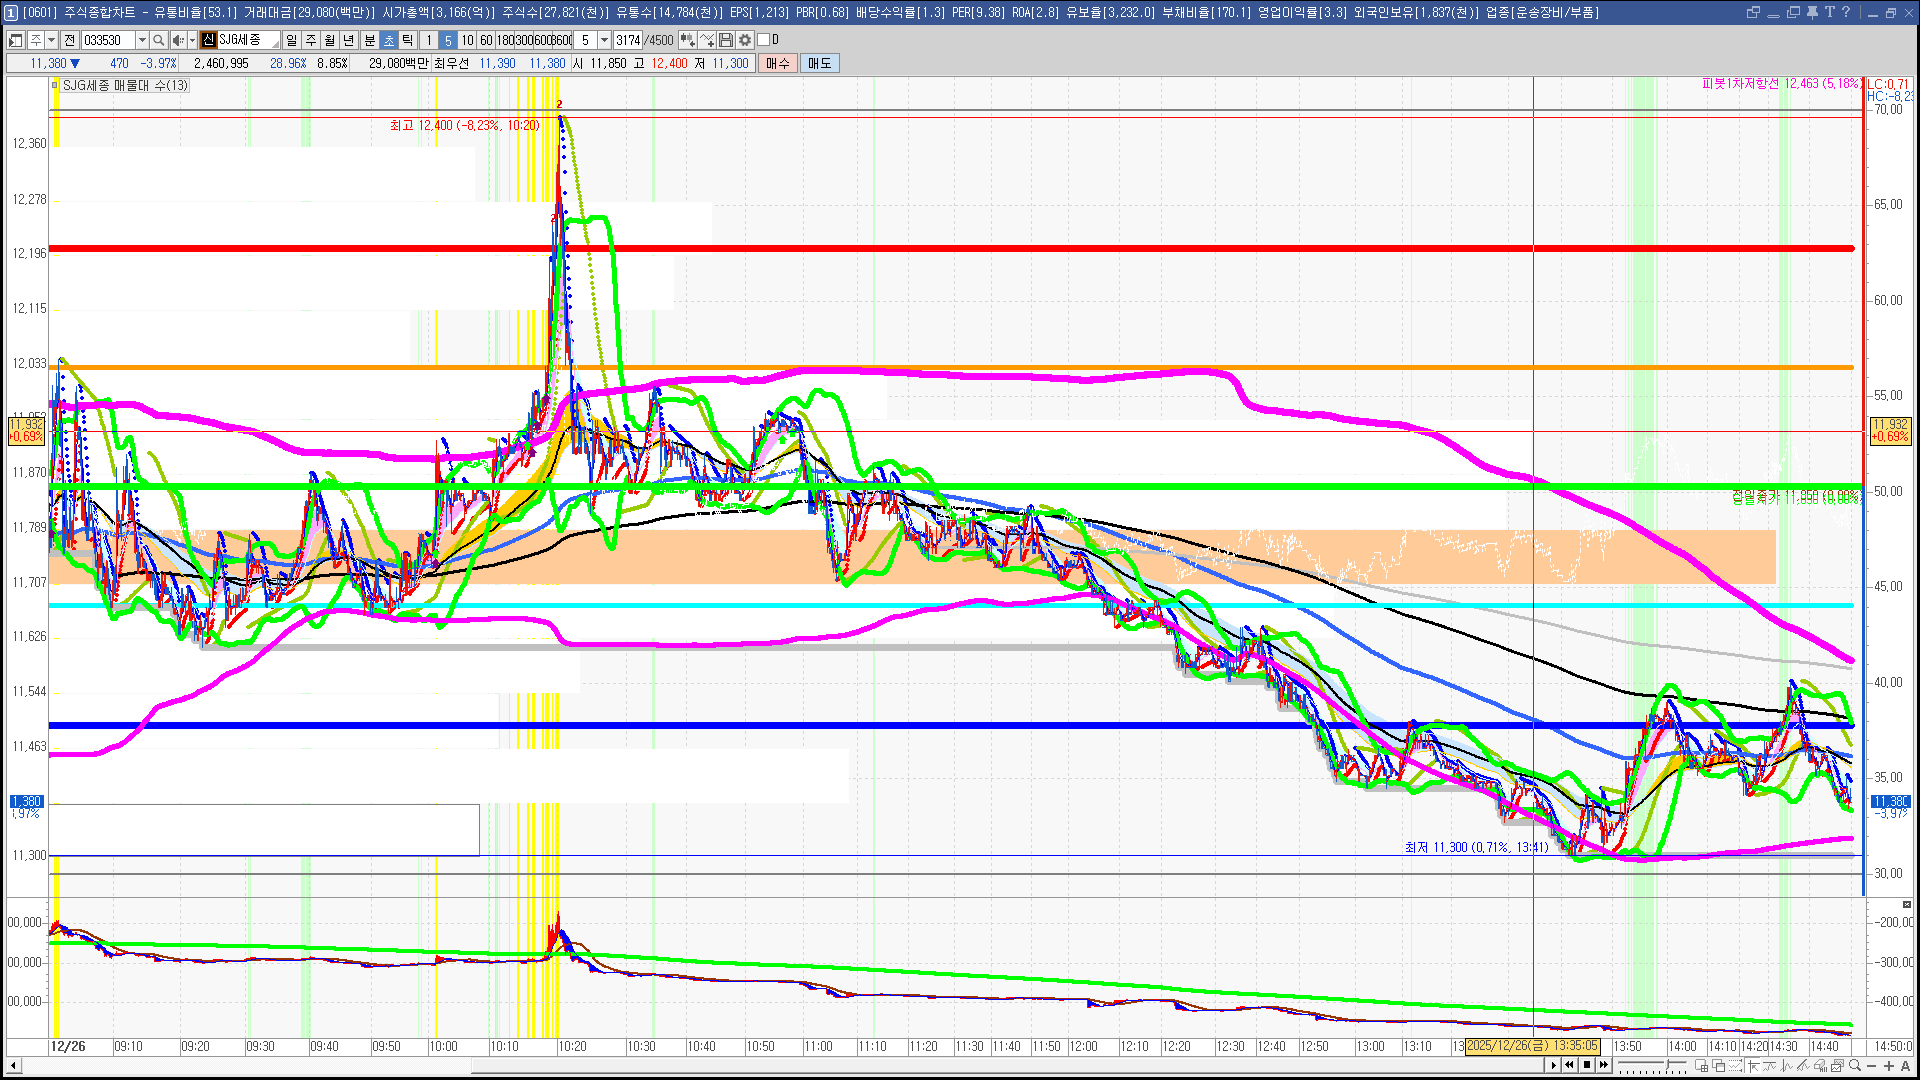Switch to the 60 interval tab

486,40
